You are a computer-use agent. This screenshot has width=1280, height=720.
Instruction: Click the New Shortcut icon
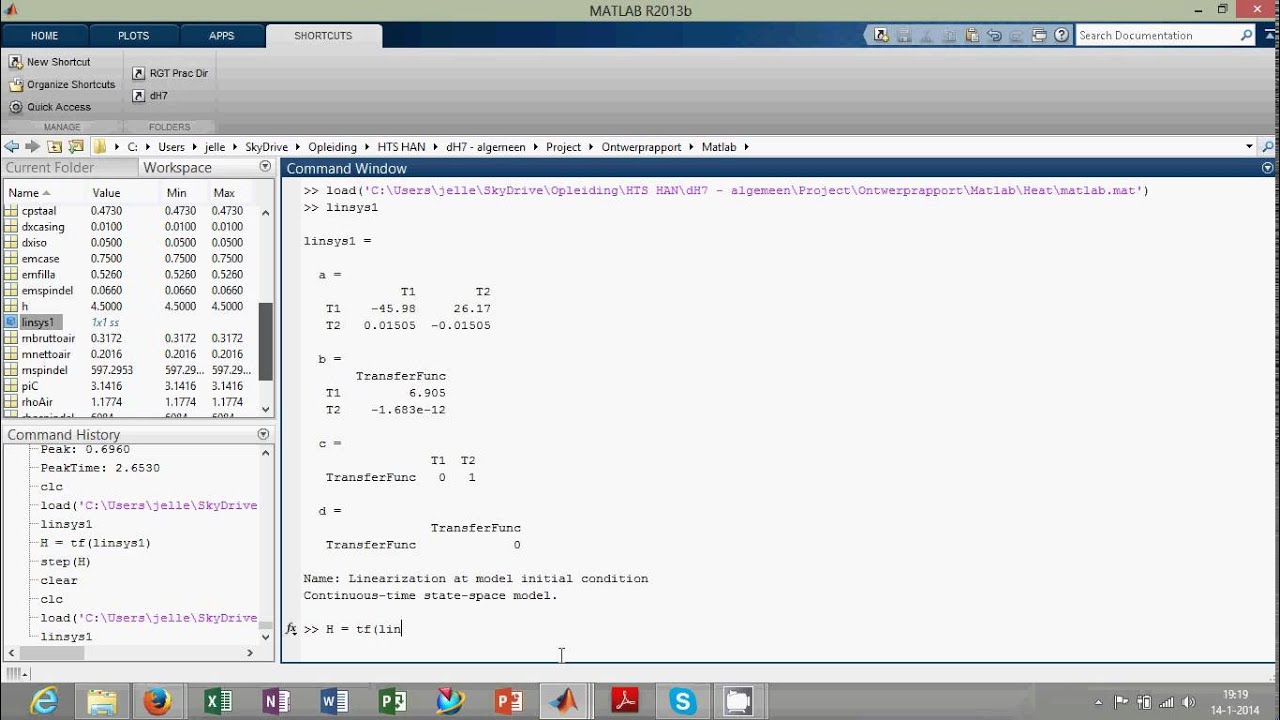tap(16, 62)
